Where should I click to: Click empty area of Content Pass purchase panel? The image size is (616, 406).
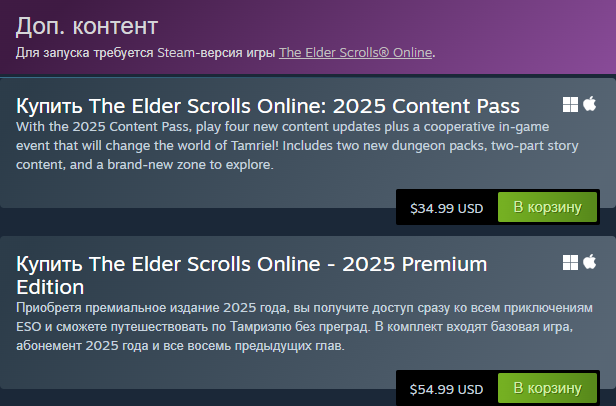tap(196, 189)
